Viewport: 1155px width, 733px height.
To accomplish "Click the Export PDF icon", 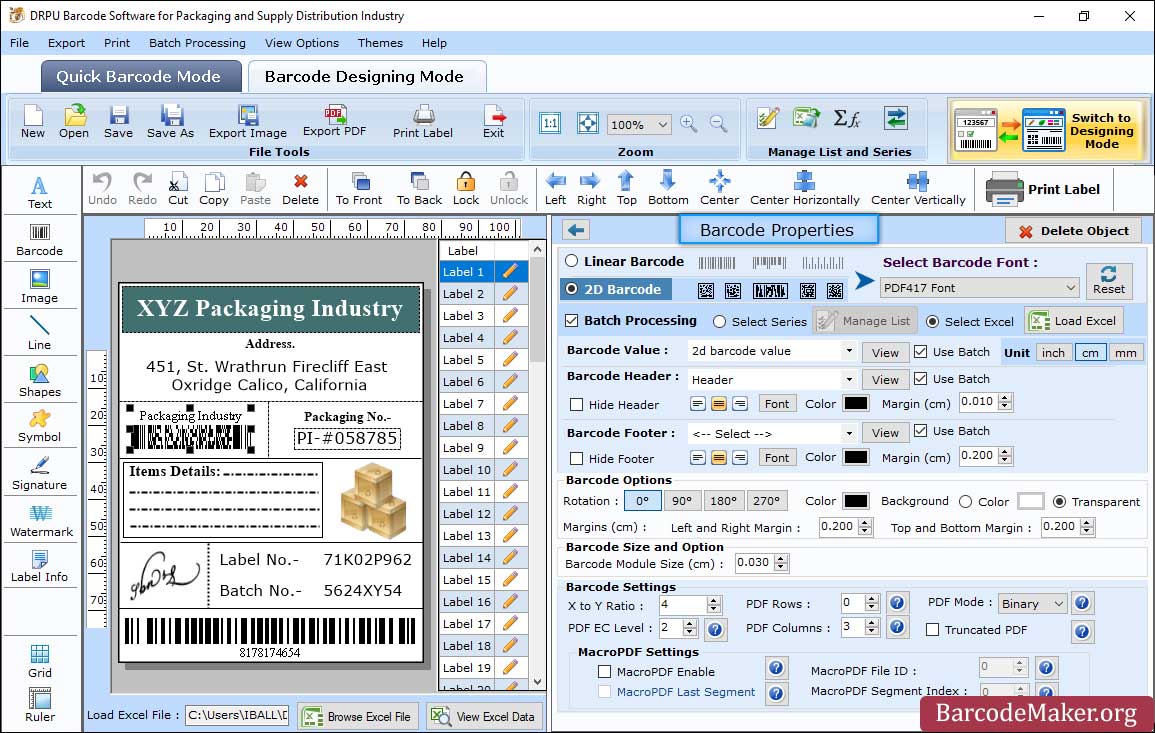I will pos(334,122).
